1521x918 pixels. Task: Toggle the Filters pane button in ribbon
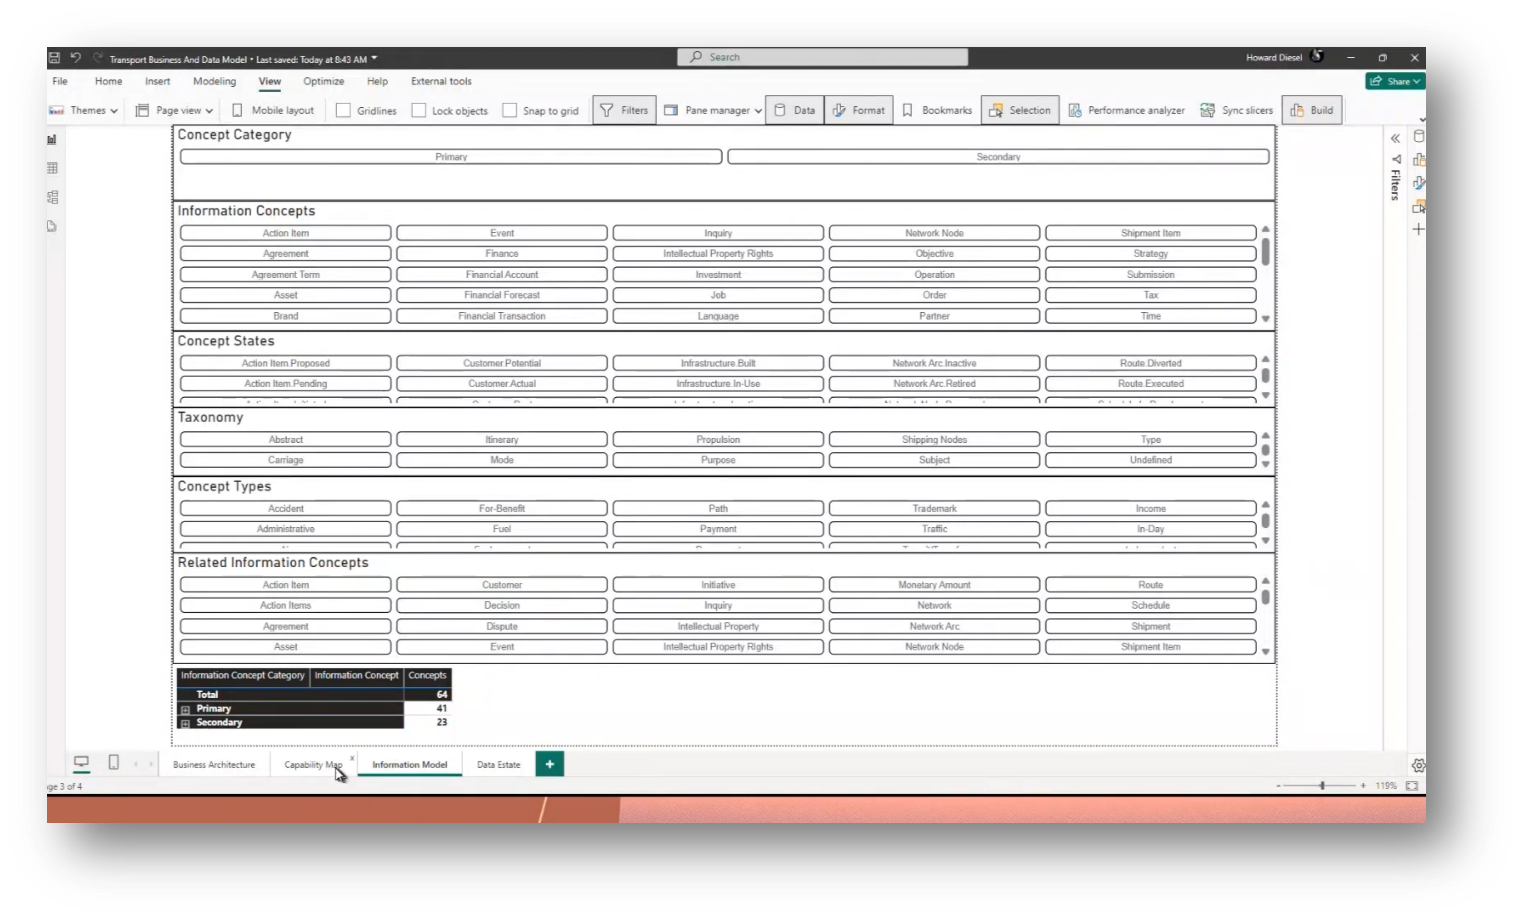[x=624, y=111]
